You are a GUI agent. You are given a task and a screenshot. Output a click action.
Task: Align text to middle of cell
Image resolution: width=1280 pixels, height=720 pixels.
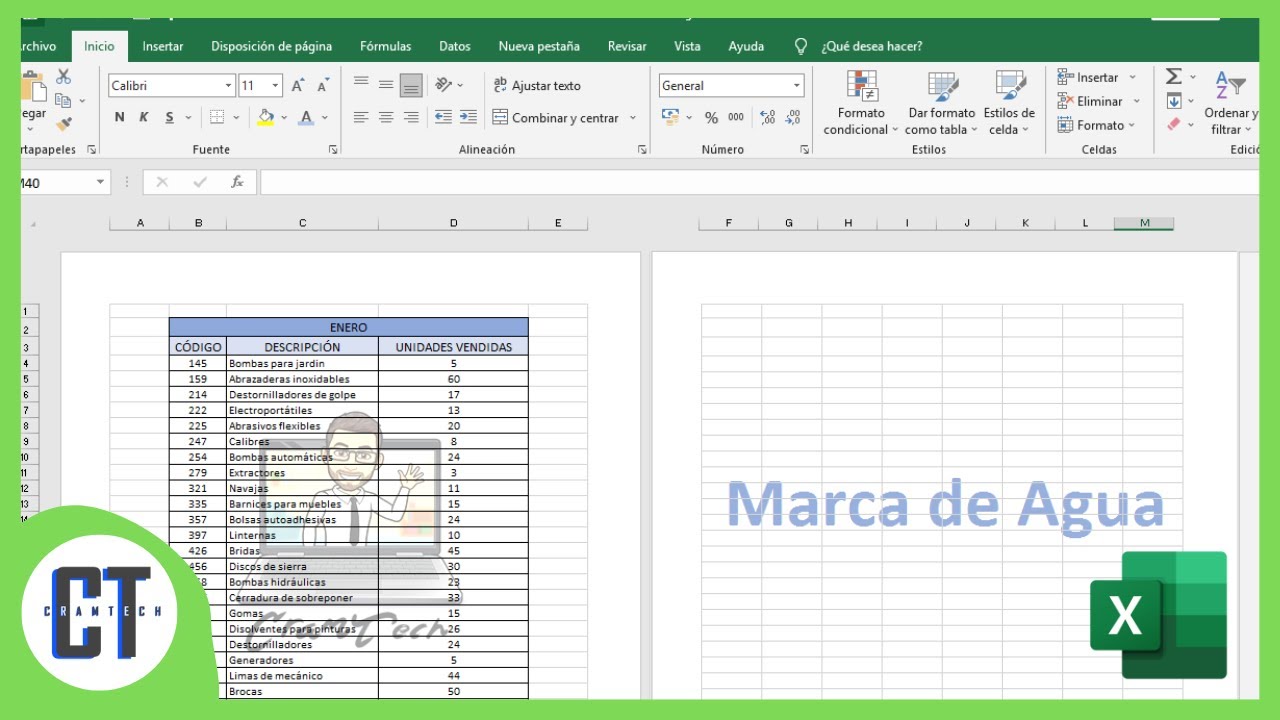click(x=386, y=86)
